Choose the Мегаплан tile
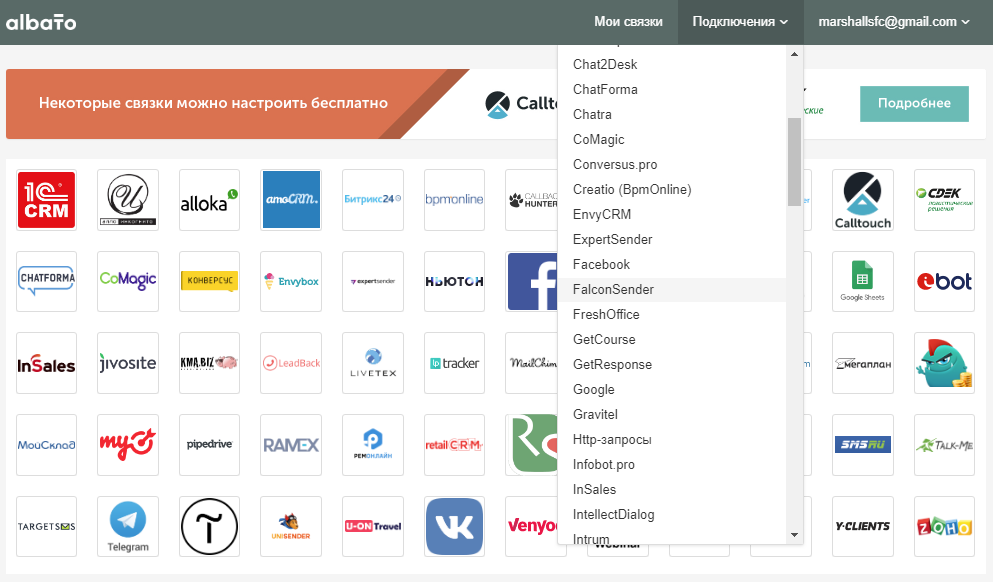Screen dimensions: 993x582 863,364
